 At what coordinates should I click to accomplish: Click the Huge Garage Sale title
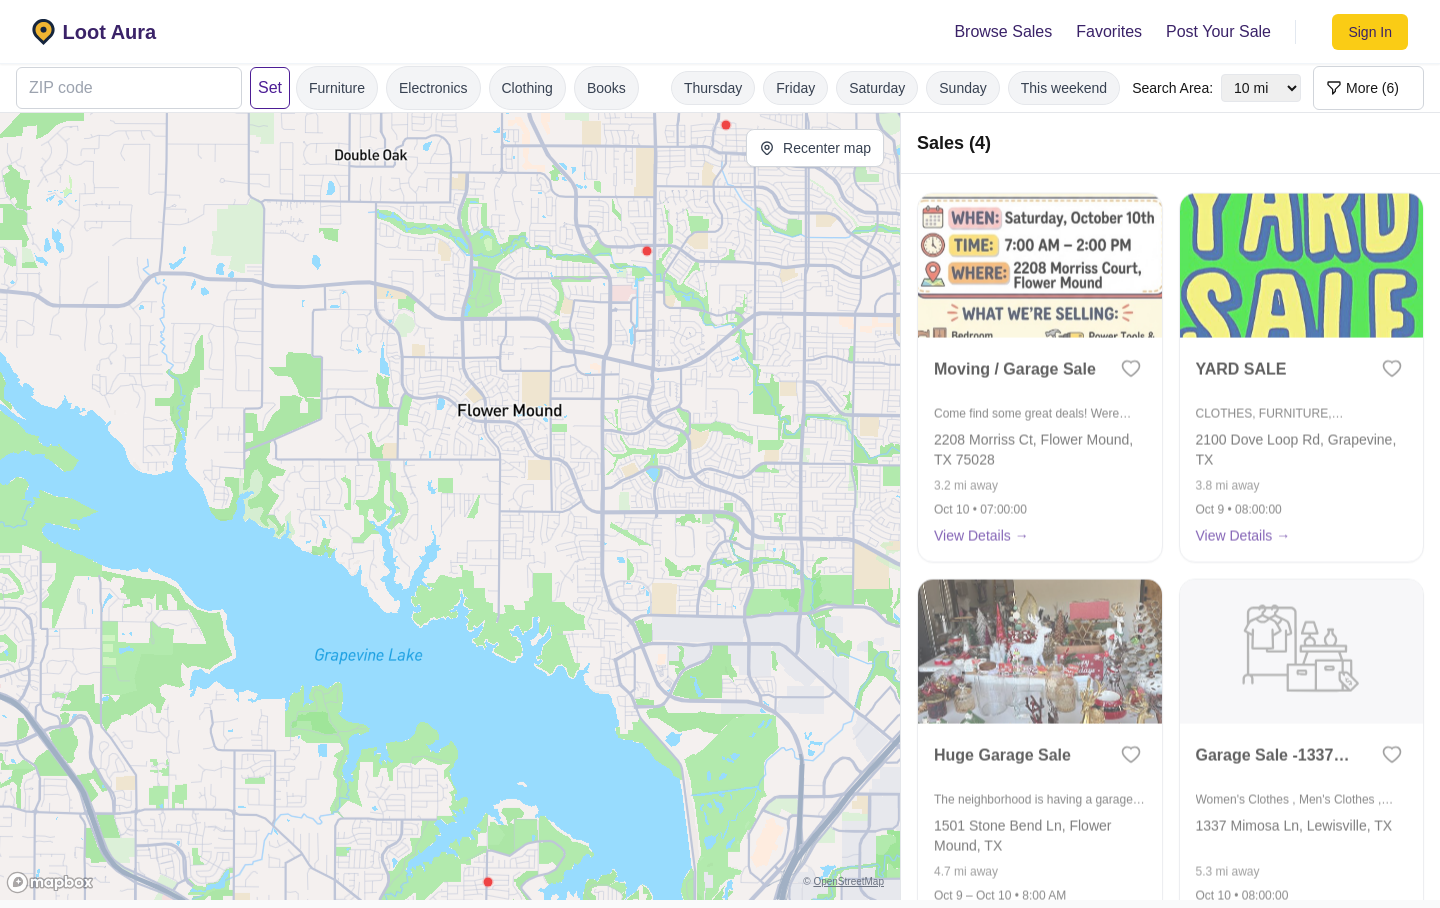coord(1002,755)
